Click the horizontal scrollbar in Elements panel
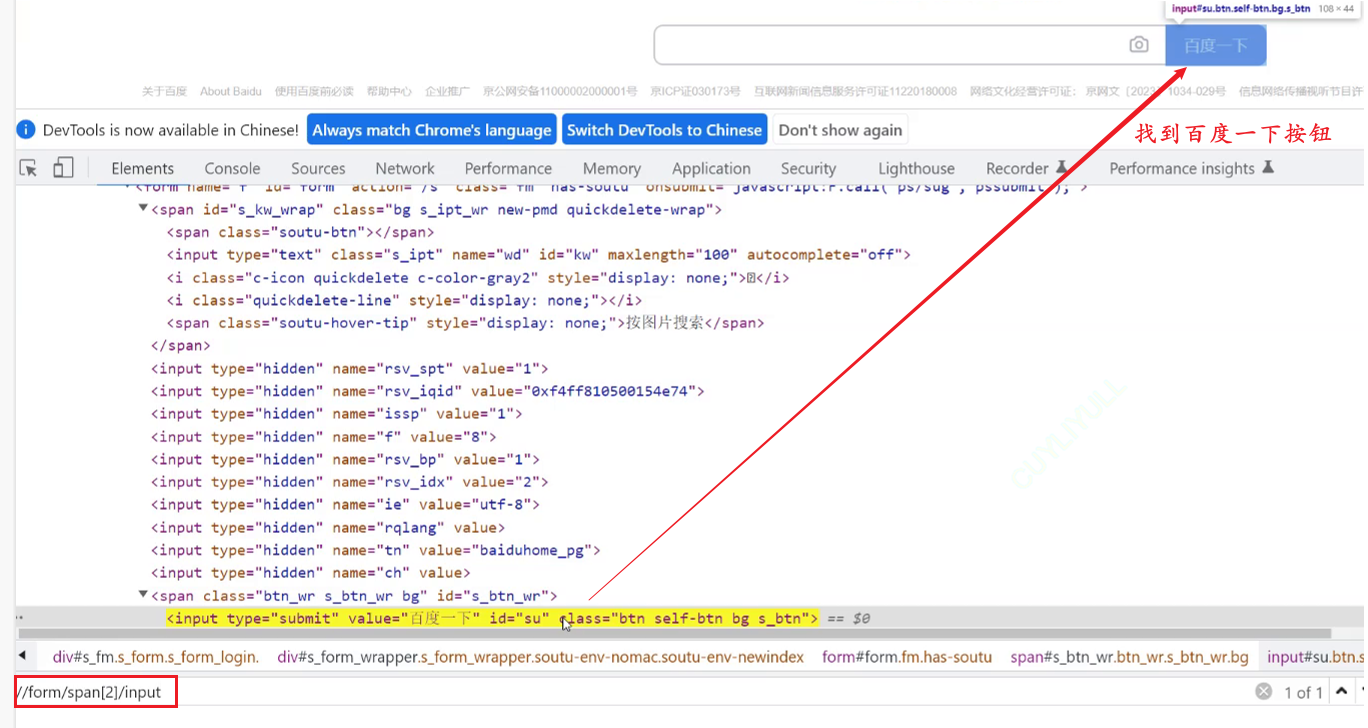The width and height of the screenshot is (1368, 728). pyautogui.click(x=675, y=634)
